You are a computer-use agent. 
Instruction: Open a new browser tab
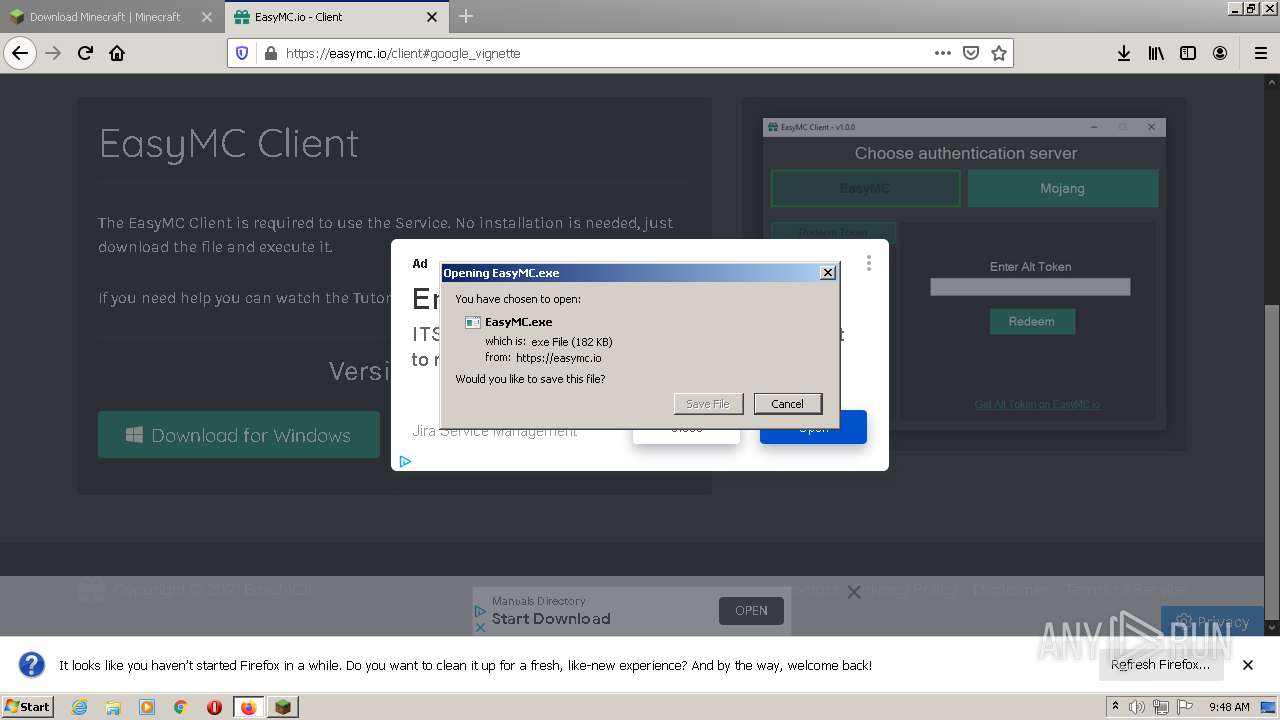(466, 16)
